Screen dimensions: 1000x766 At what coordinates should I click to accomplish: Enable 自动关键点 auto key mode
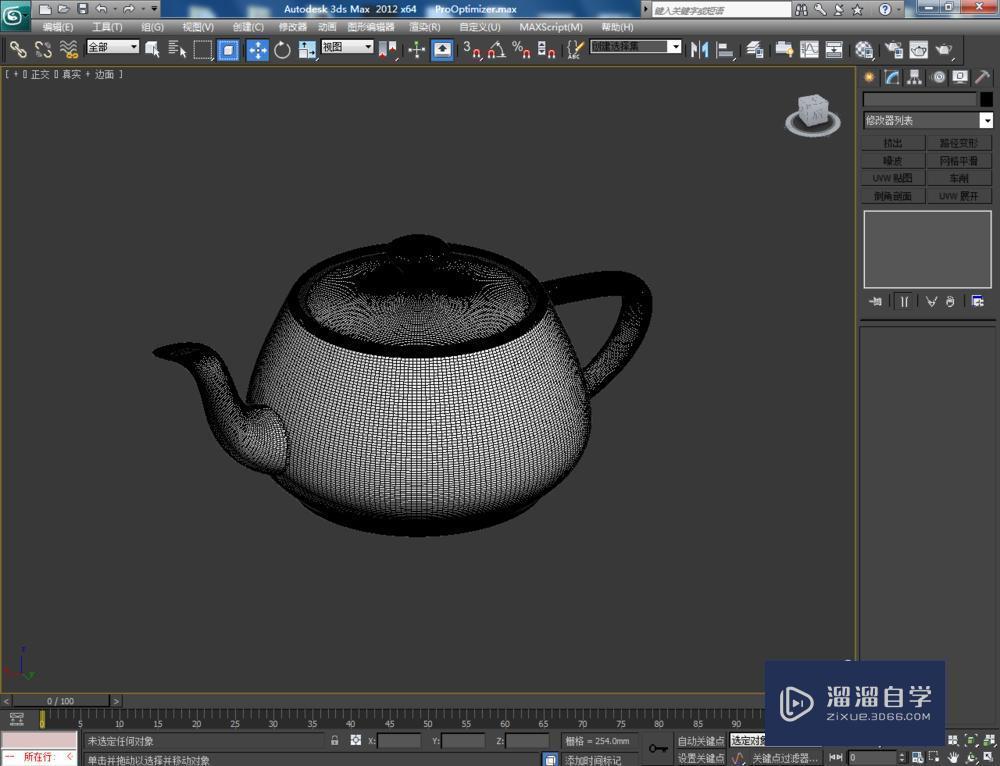click(x=700, y=740)
